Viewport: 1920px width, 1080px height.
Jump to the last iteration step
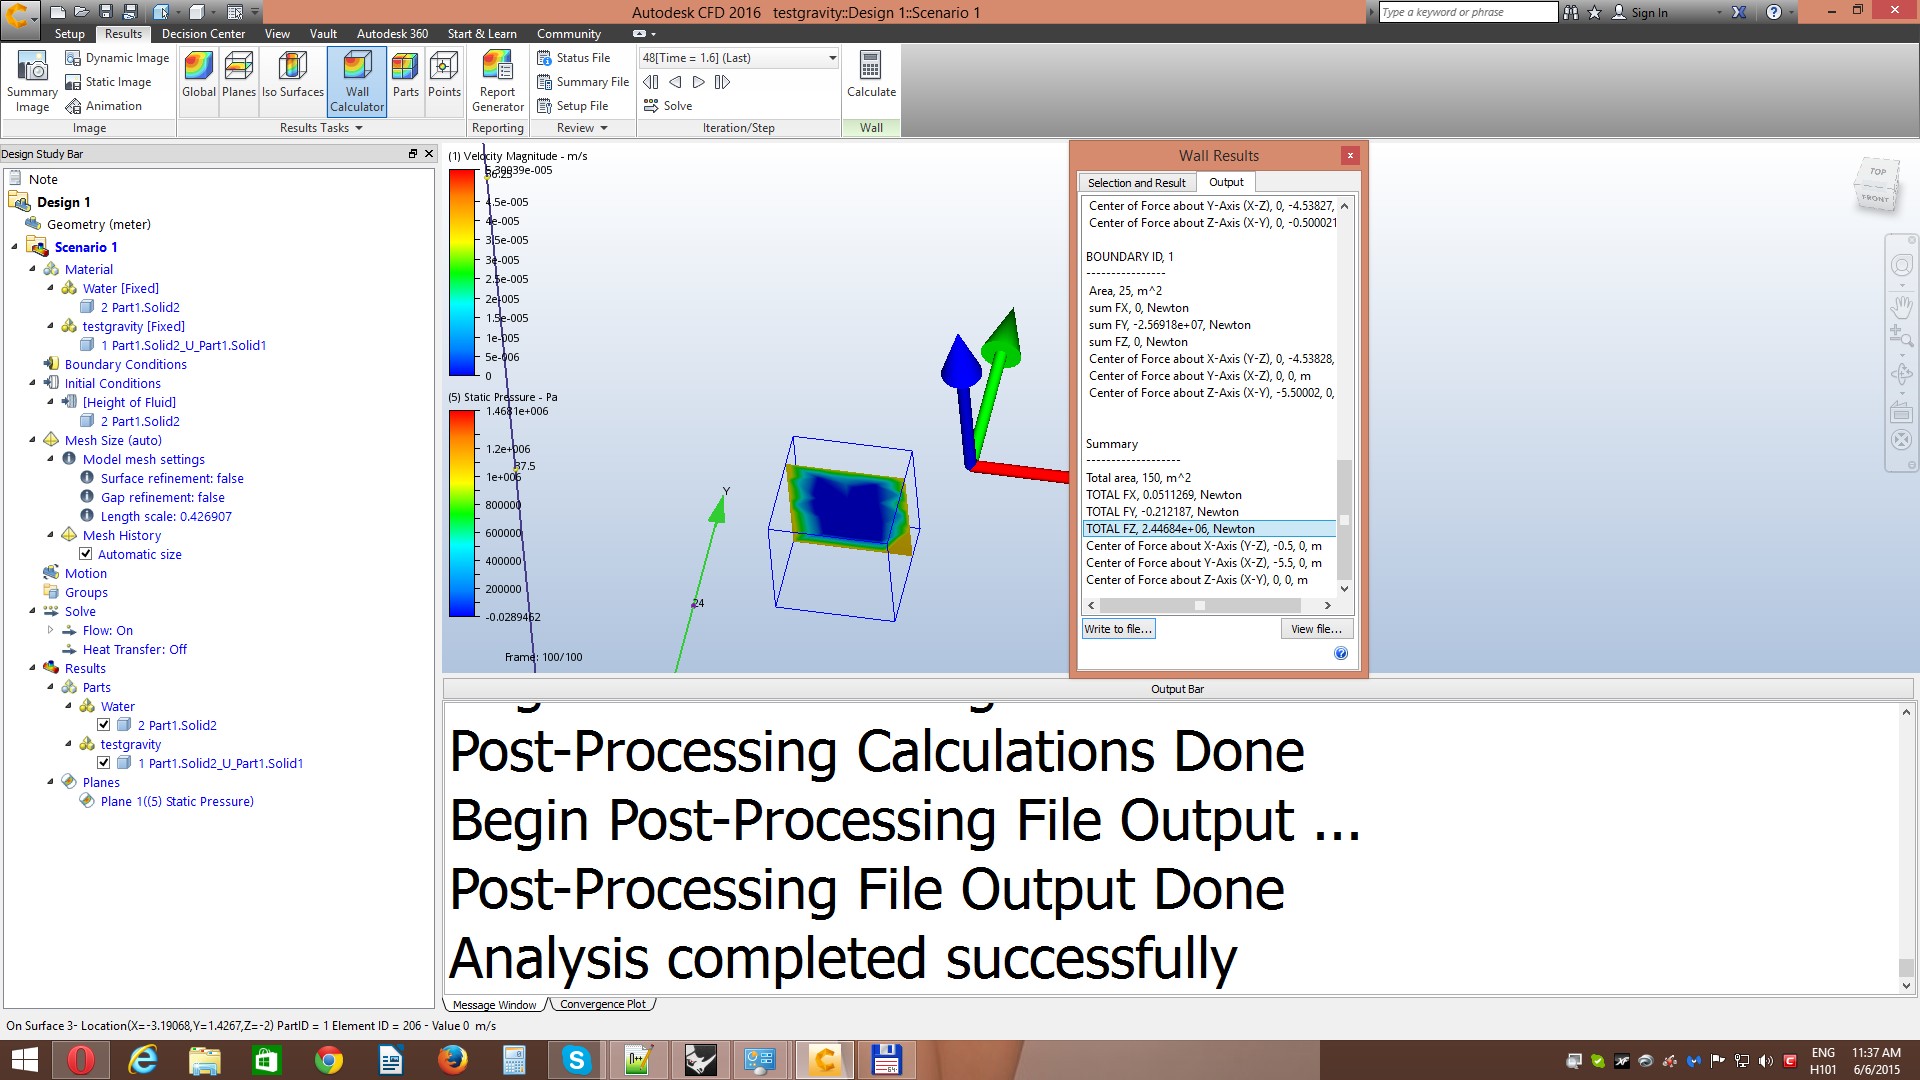click(x=723, y=82)
